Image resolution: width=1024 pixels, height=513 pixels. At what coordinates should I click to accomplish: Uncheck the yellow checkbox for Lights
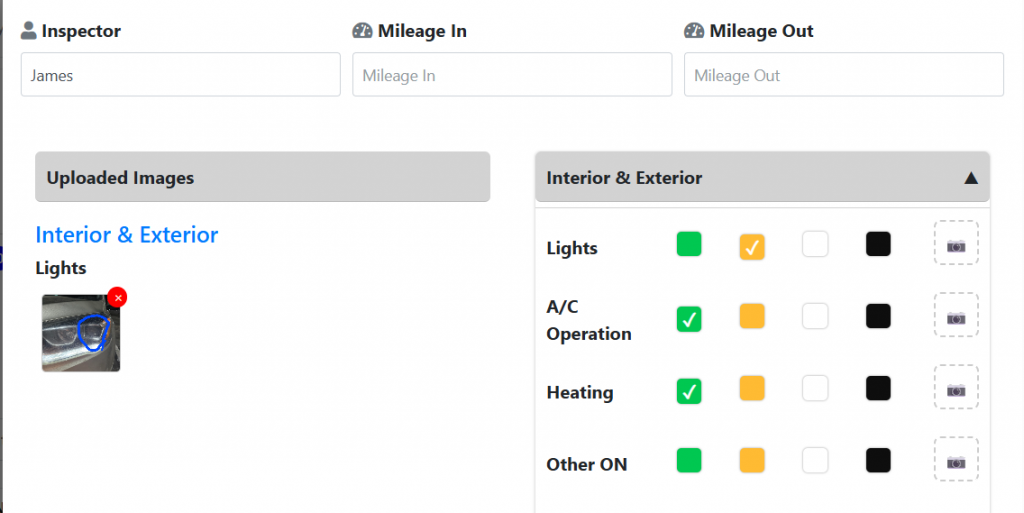tap(752, 246)
